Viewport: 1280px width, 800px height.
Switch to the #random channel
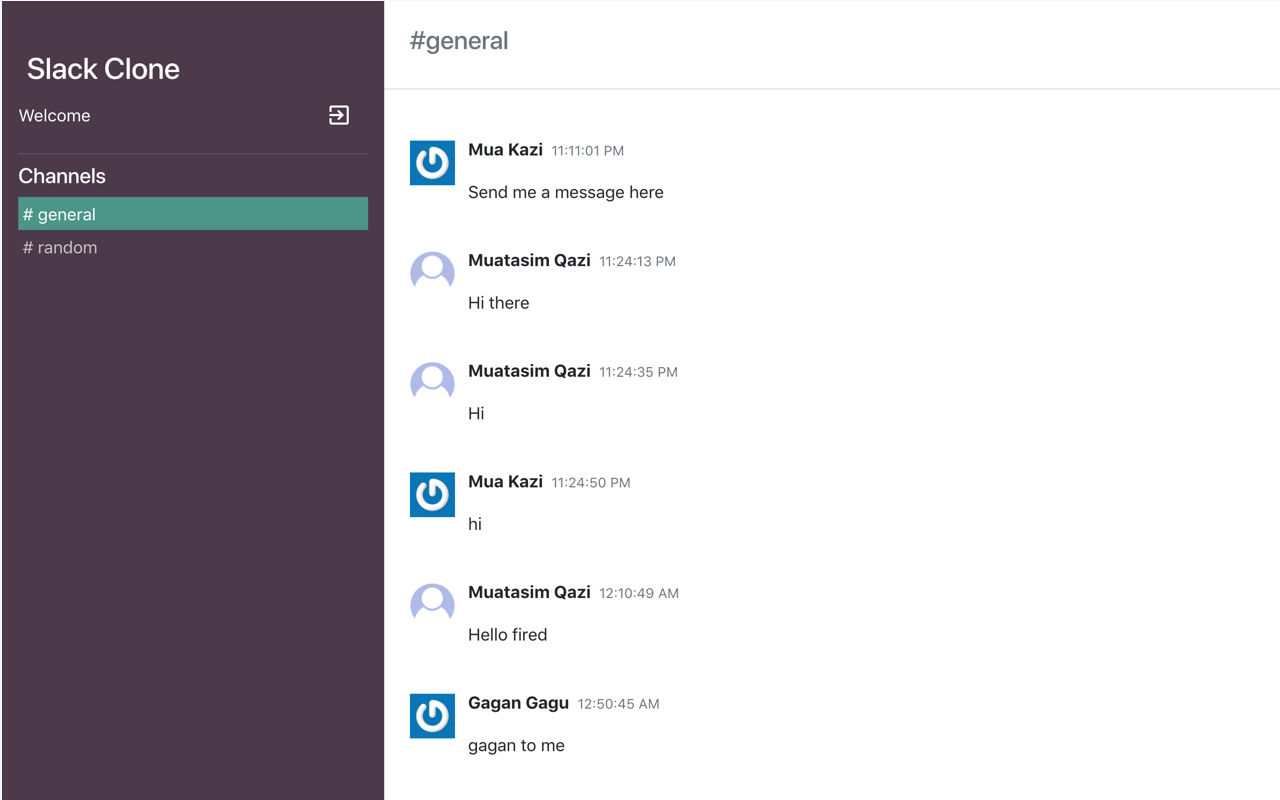60,247
